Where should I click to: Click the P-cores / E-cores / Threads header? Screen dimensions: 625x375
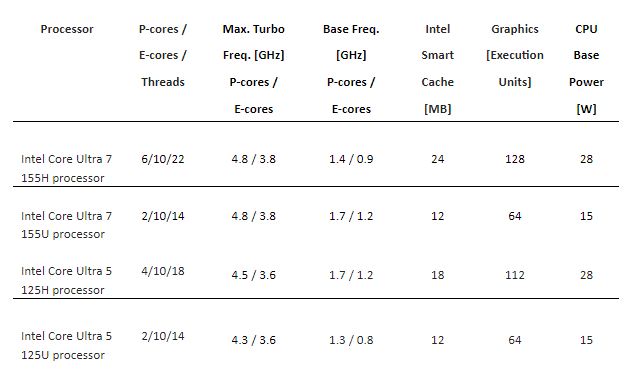click(x=163, y=55)
